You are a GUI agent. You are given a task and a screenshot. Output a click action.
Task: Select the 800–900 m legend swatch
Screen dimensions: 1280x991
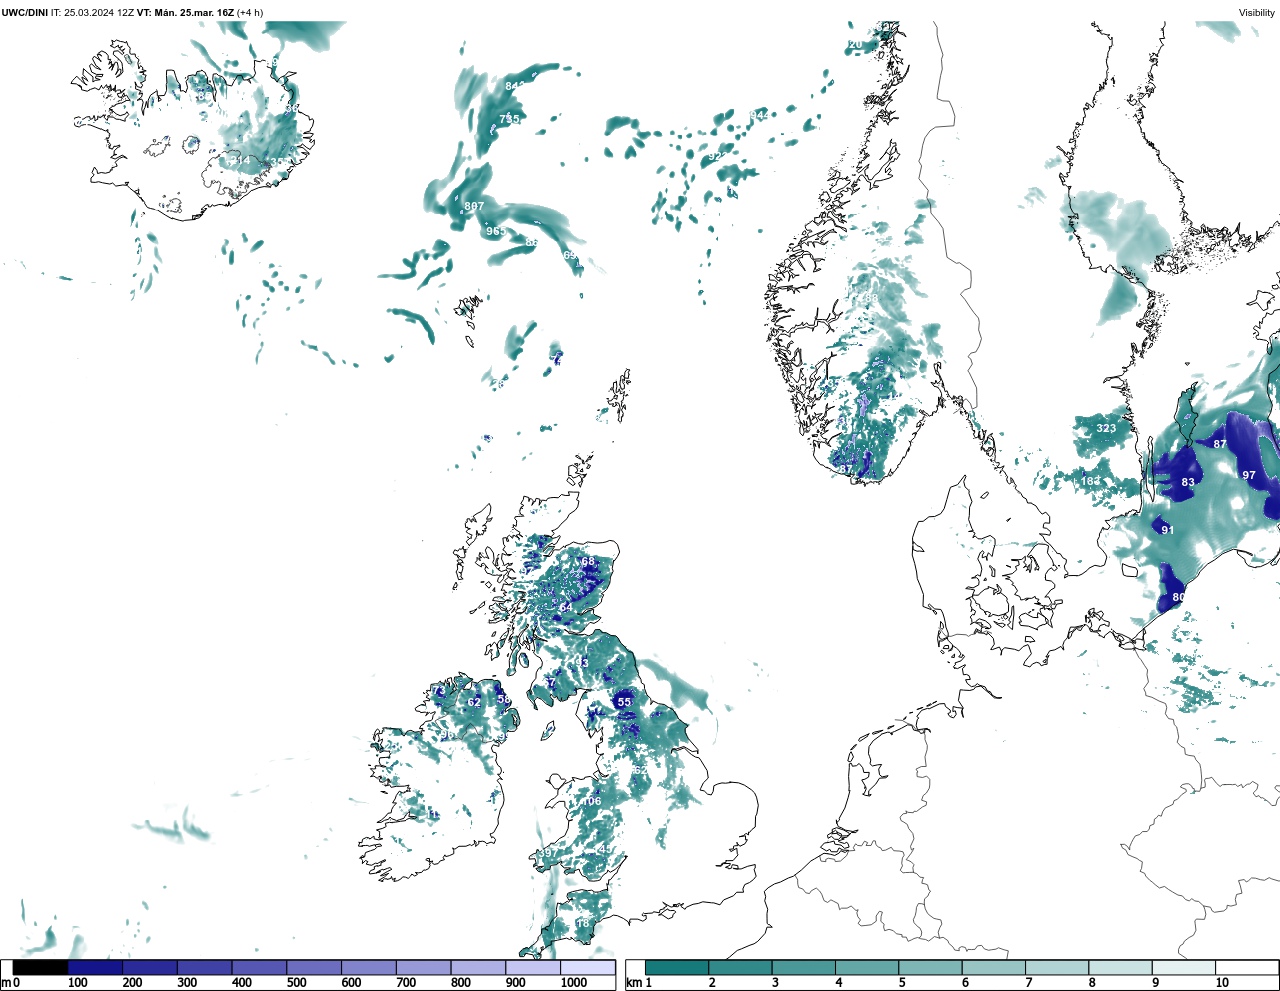478,967
